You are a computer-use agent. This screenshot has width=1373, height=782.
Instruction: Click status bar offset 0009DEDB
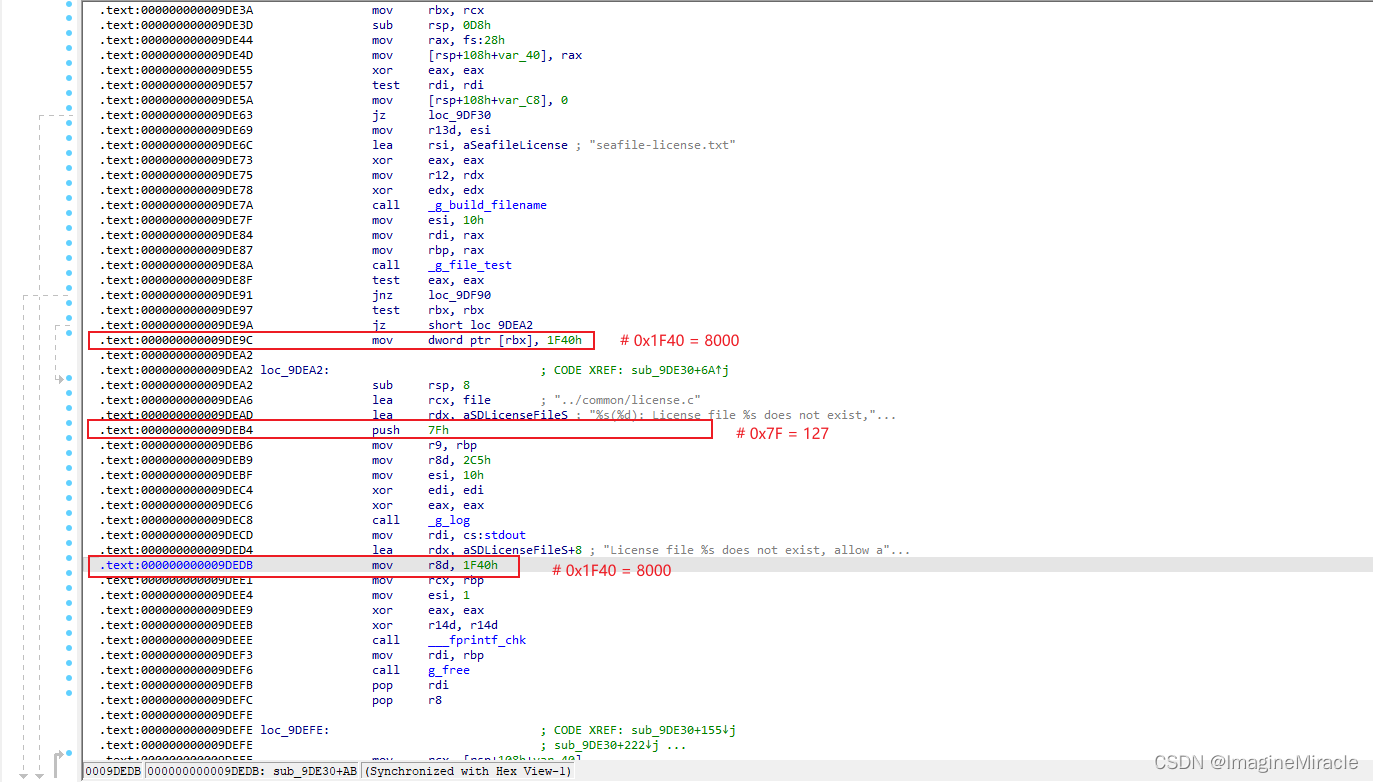pyautogui.click(x=114, y=771)
